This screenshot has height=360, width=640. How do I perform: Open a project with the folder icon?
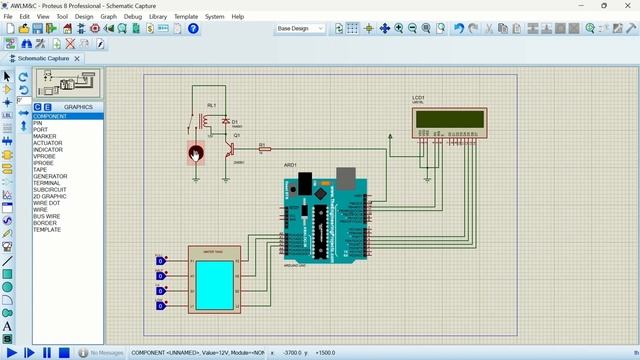(x=24, y=29)
